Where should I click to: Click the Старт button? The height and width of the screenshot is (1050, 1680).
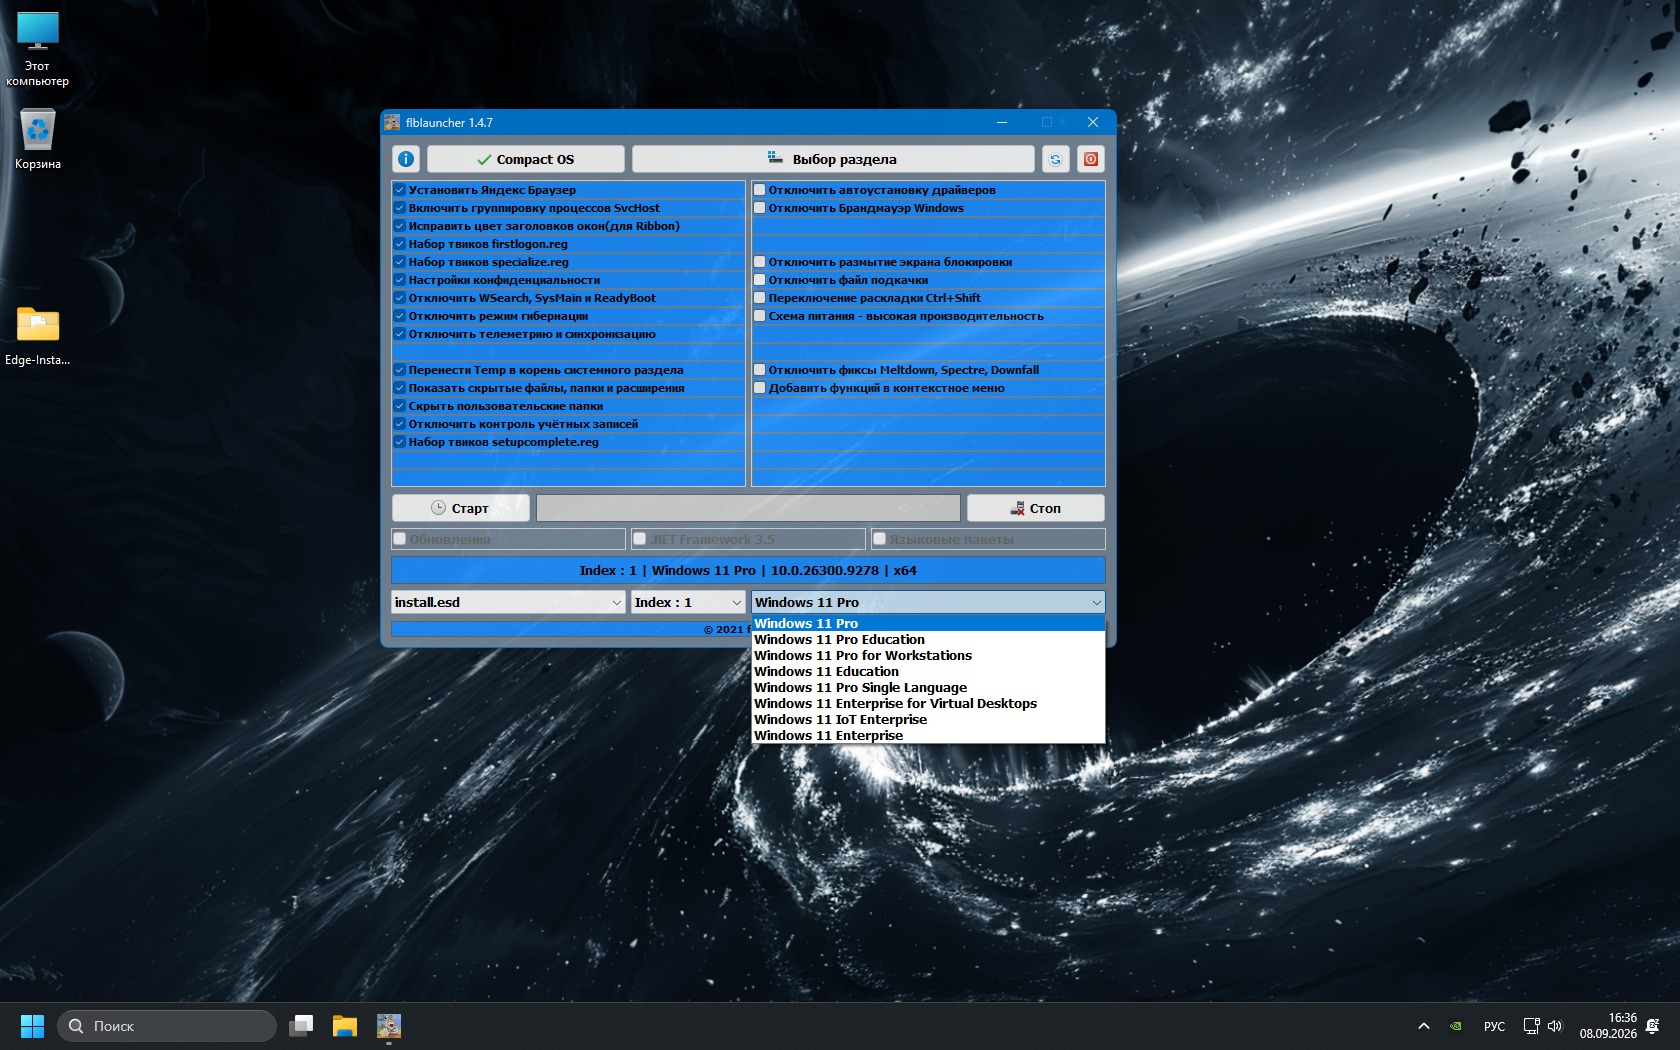(460, 508)
